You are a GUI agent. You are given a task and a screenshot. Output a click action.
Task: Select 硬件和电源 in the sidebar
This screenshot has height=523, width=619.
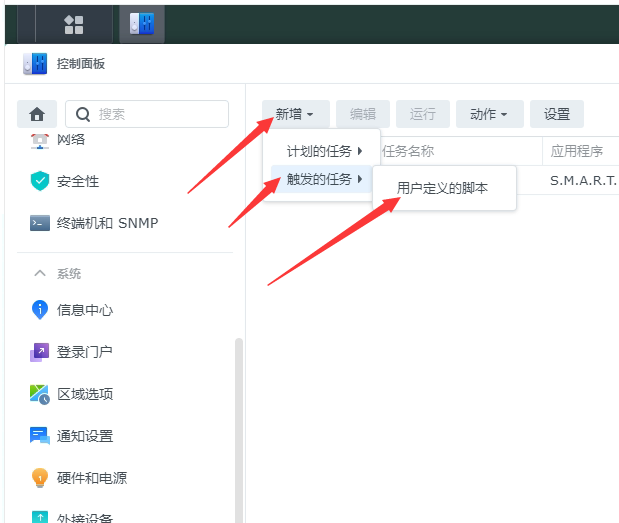92,478
